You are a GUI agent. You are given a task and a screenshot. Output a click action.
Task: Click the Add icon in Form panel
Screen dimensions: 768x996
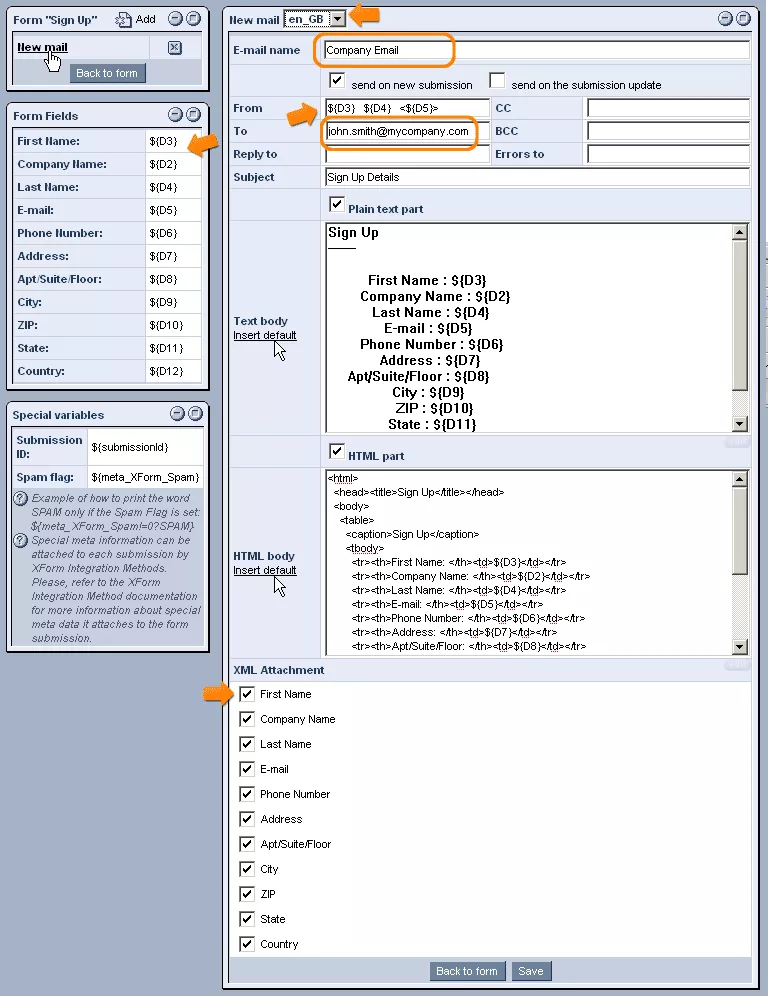point(123,20)
